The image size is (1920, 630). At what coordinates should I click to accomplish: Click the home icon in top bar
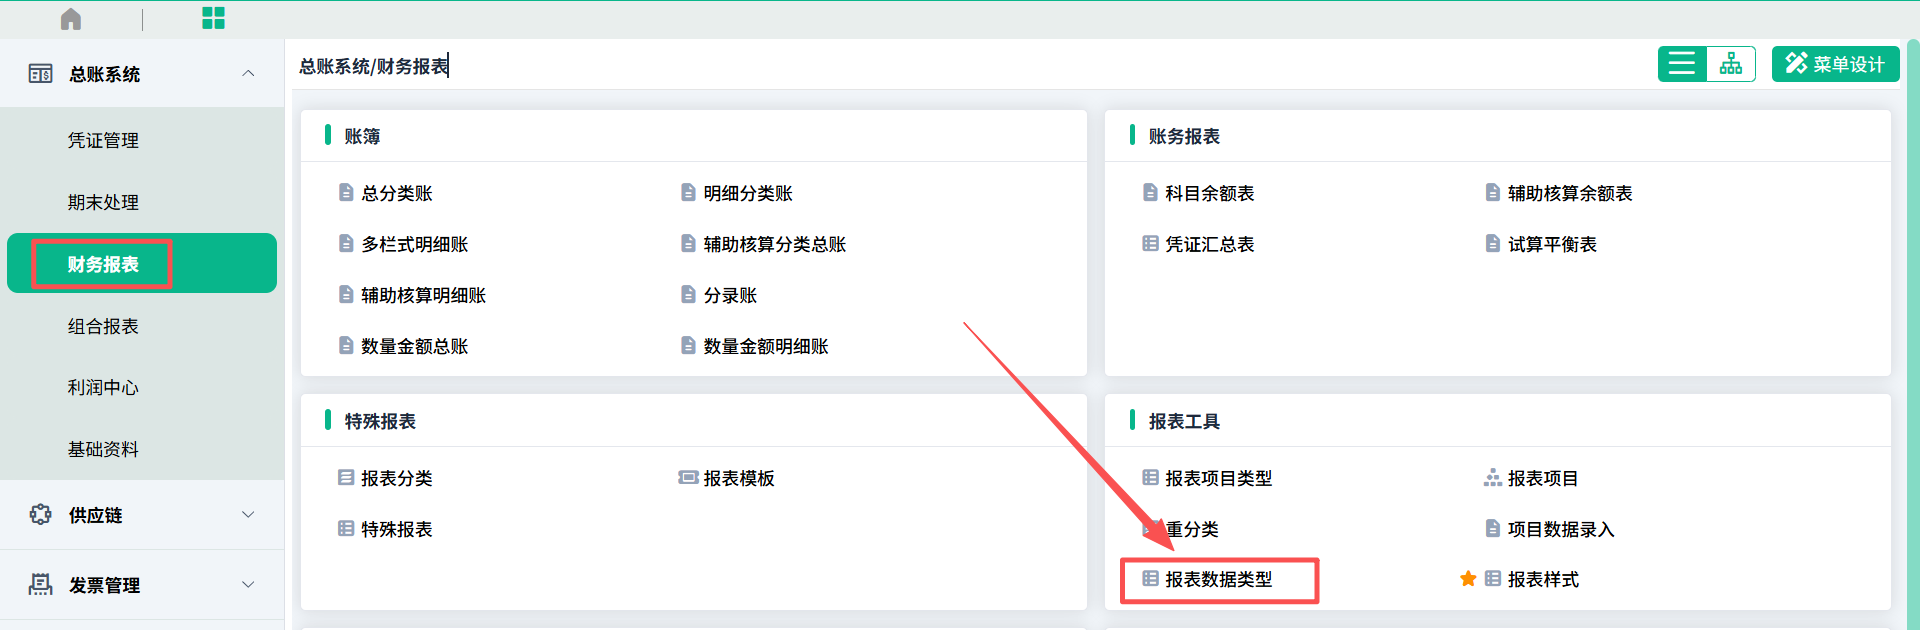71,19
